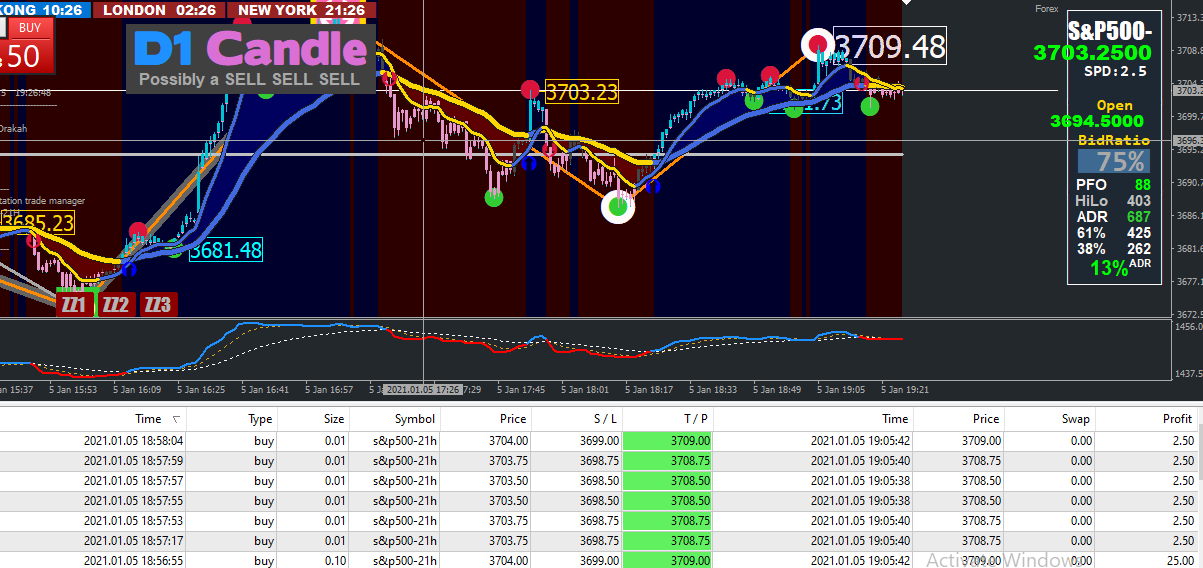Click the PFO 88 row in info panel
Screen dimensions: 1203x568
[1113, 184]
